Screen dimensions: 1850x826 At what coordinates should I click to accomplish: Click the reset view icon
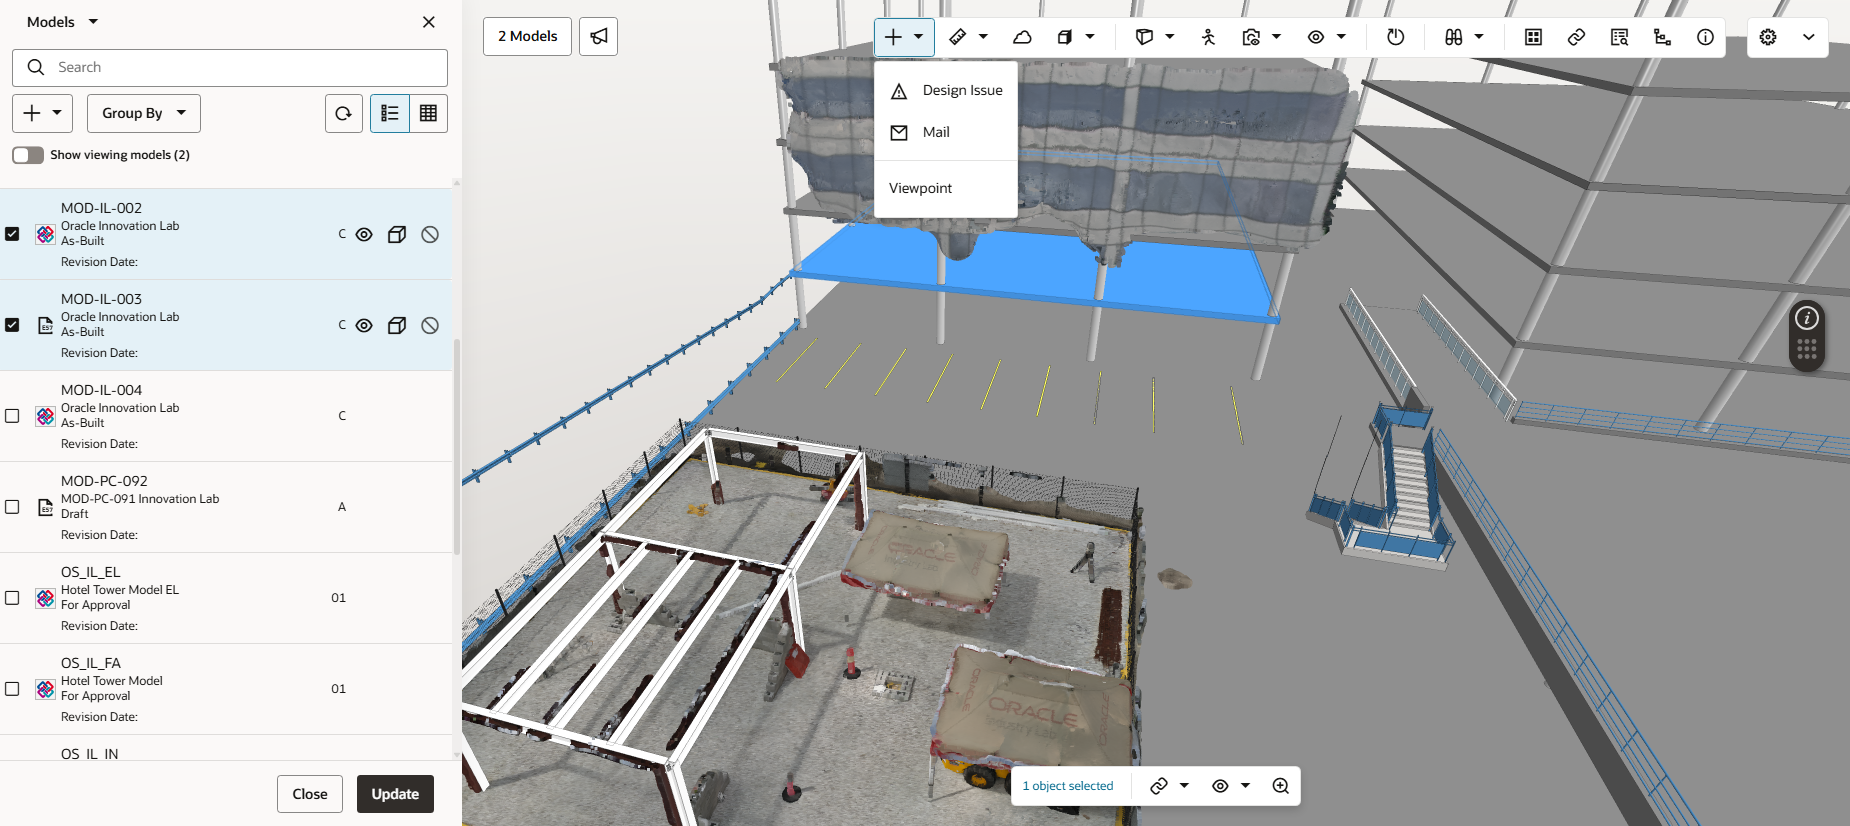[x=1395, y=37]
